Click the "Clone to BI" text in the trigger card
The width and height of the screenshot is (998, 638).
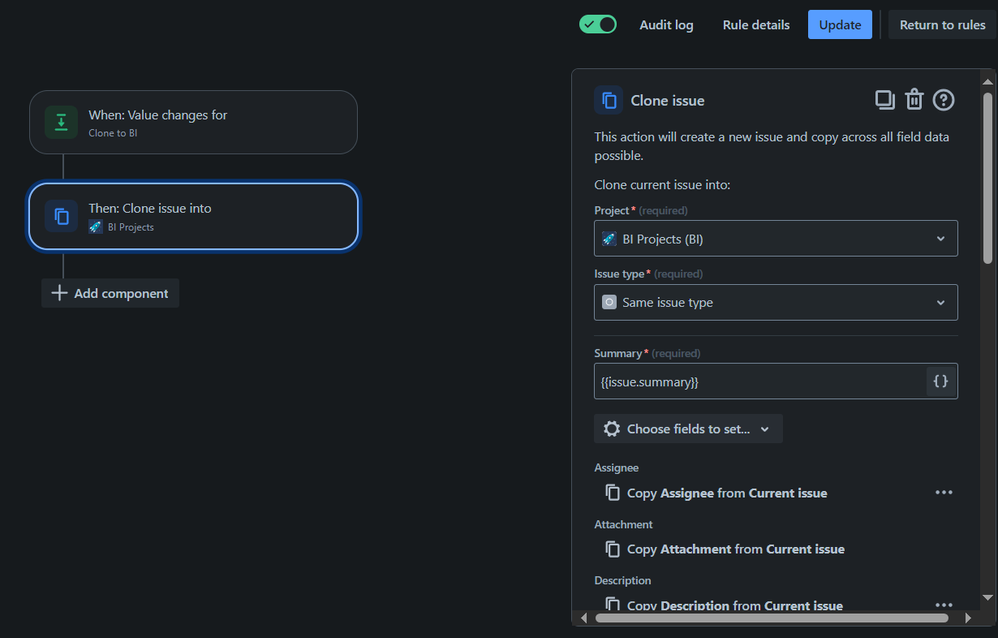pos(113,133)
